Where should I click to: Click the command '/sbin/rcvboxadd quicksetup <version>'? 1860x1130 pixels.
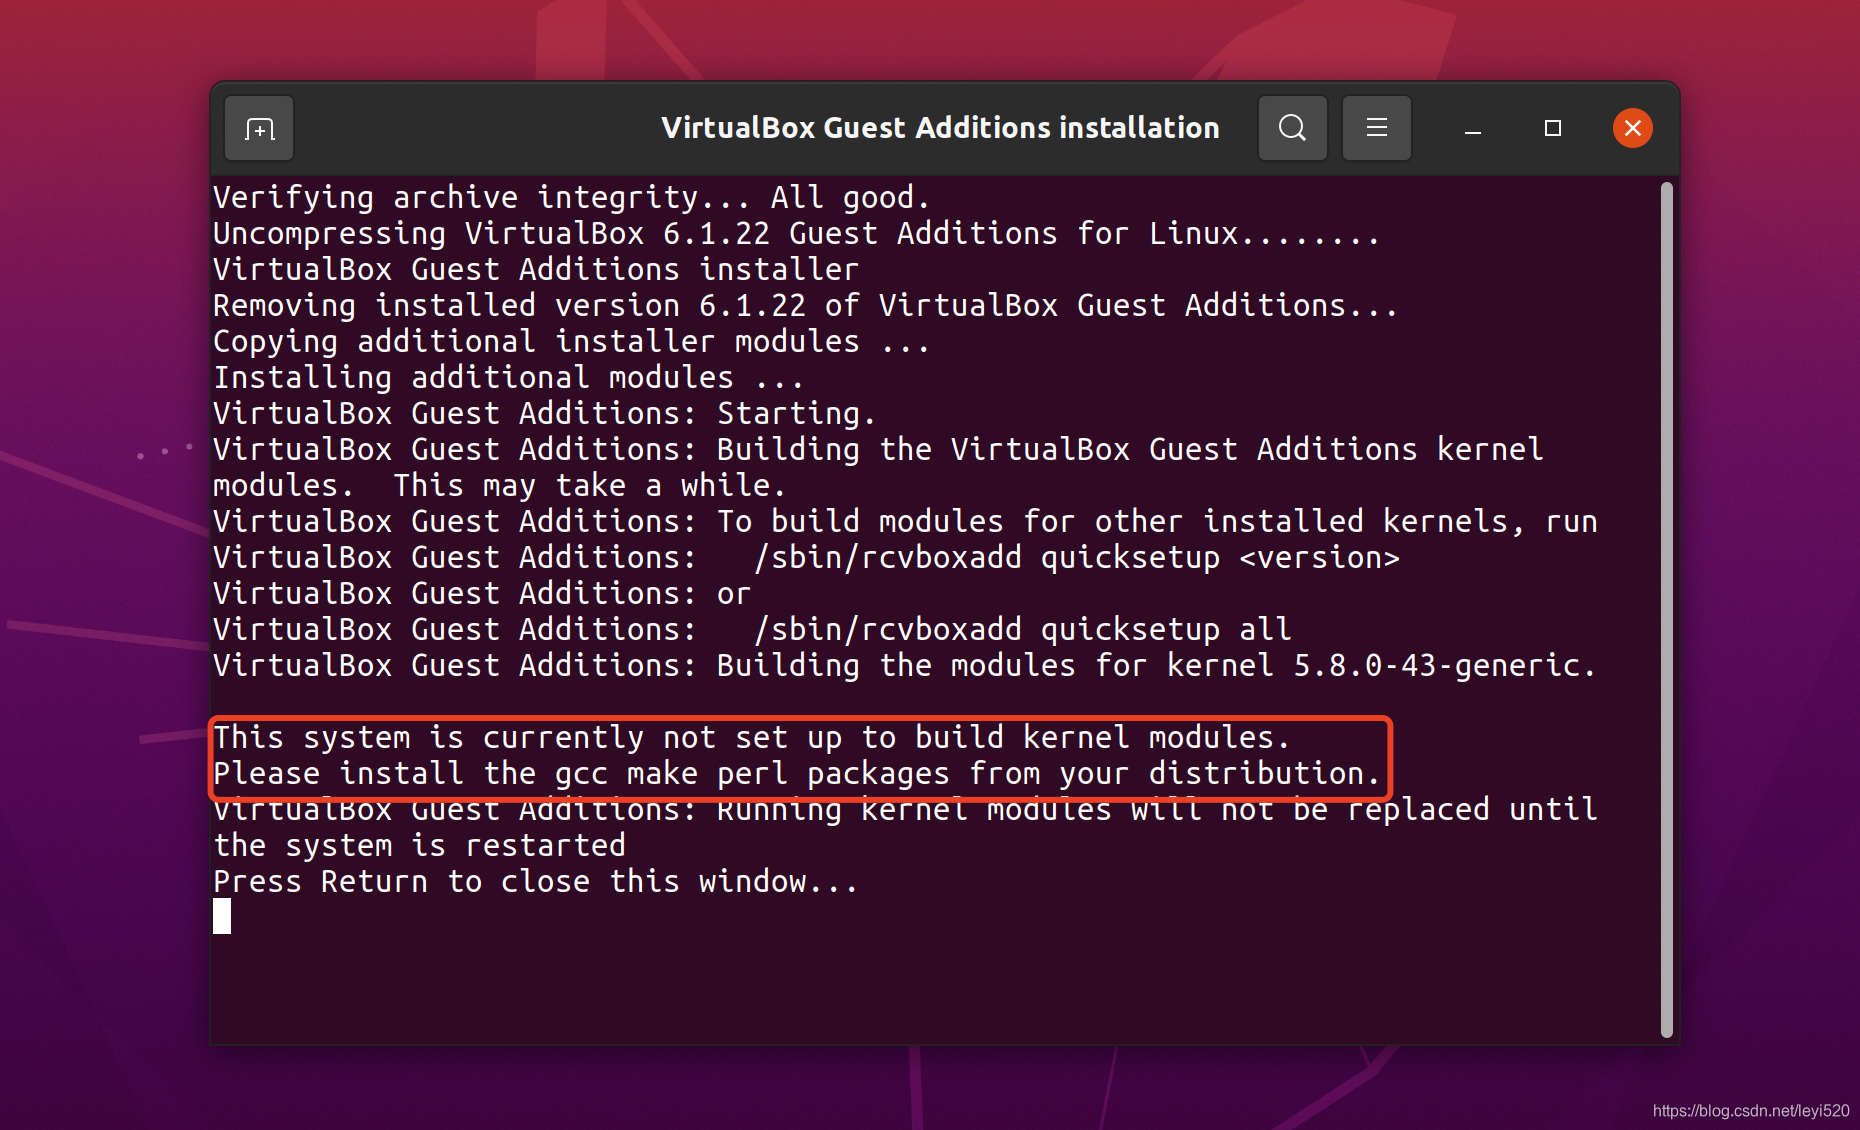point(1077,557)
